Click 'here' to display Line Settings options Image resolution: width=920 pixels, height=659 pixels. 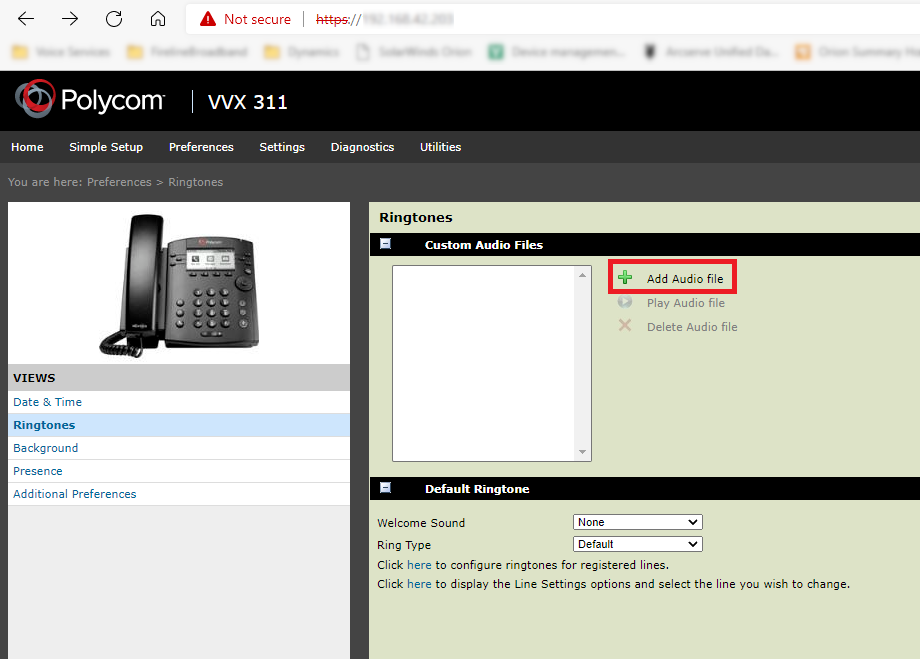(419, 584)
